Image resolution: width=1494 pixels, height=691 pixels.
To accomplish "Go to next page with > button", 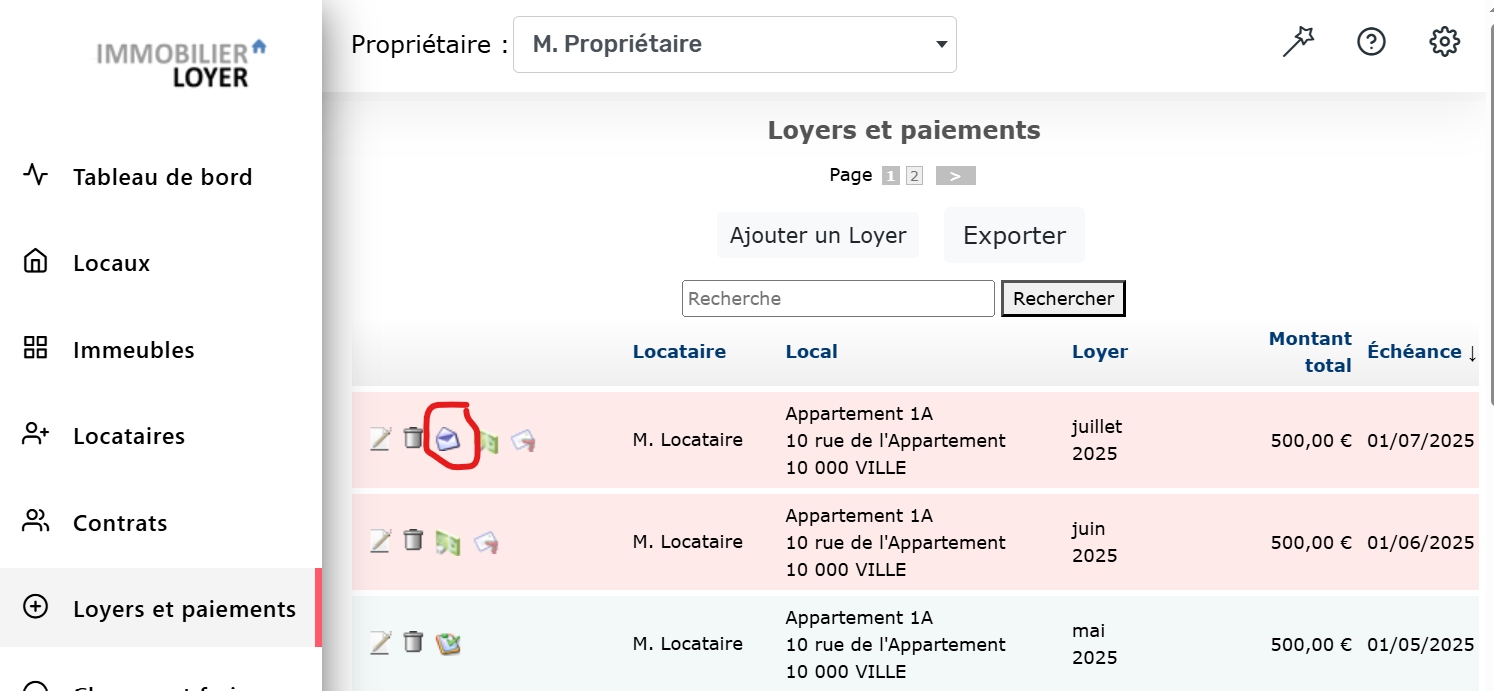I will pyautogui.click(x=955, y=176).
